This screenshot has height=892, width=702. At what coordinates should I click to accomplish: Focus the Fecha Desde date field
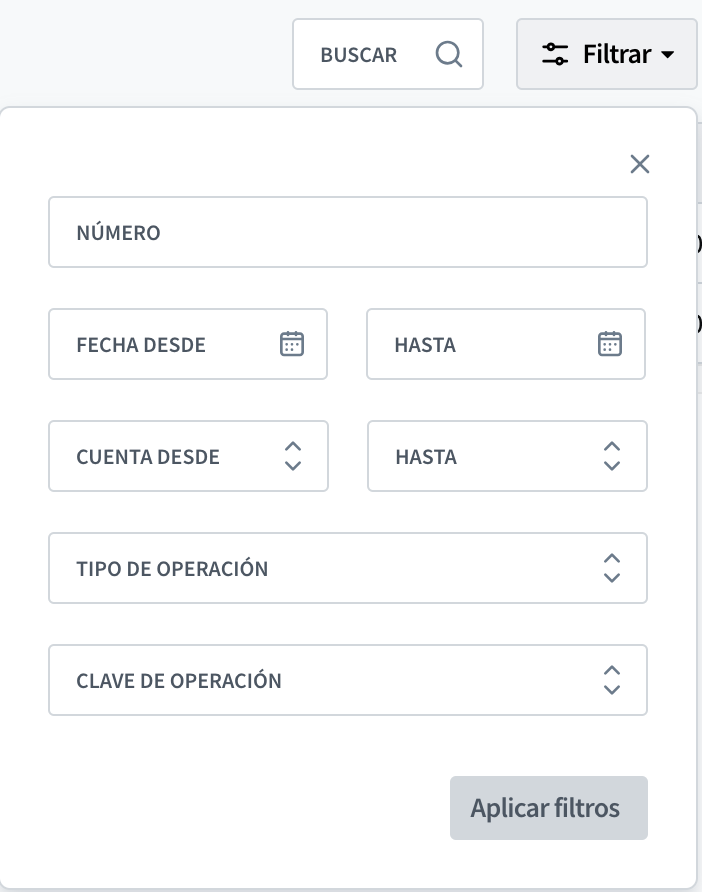[188, 344]
